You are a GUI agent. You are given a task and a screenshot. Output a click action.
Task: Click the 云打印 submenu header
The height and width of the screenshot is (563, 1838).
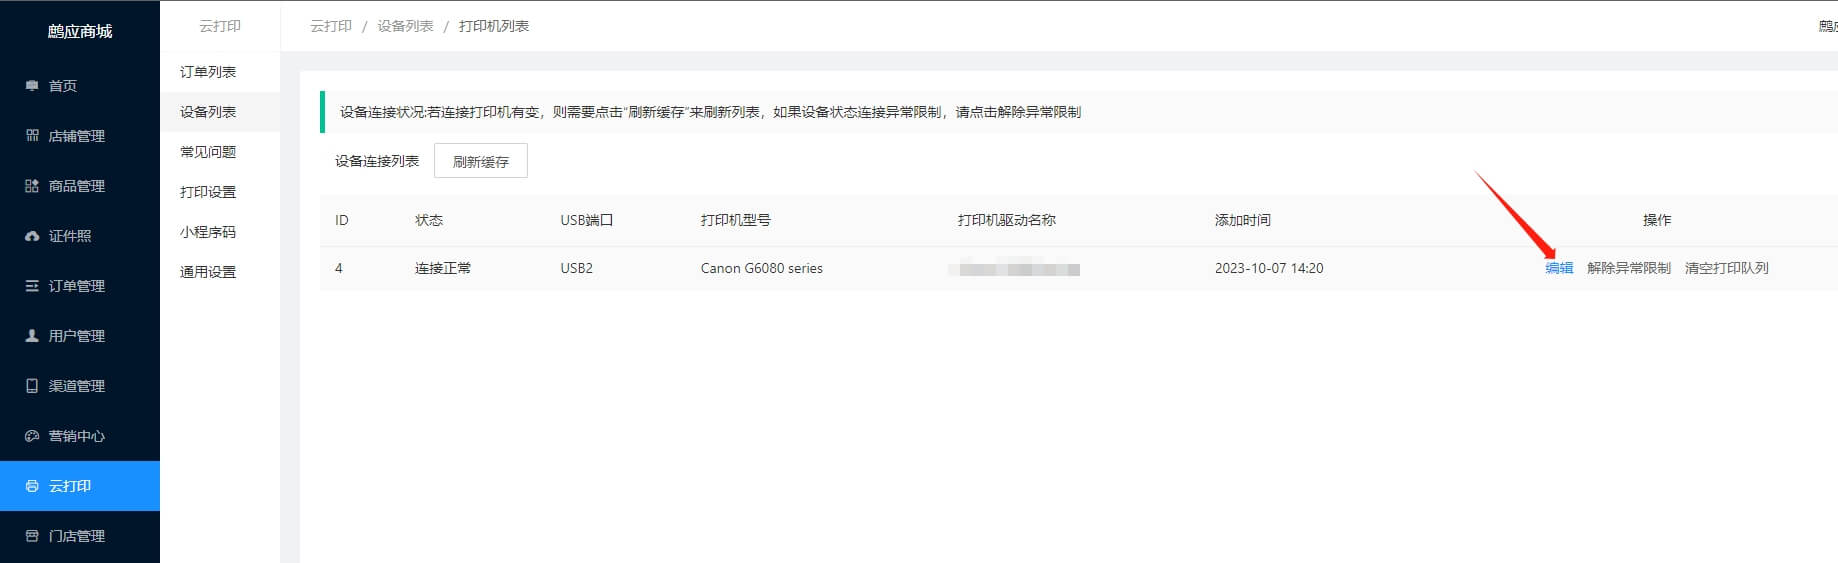coord(220,26)
